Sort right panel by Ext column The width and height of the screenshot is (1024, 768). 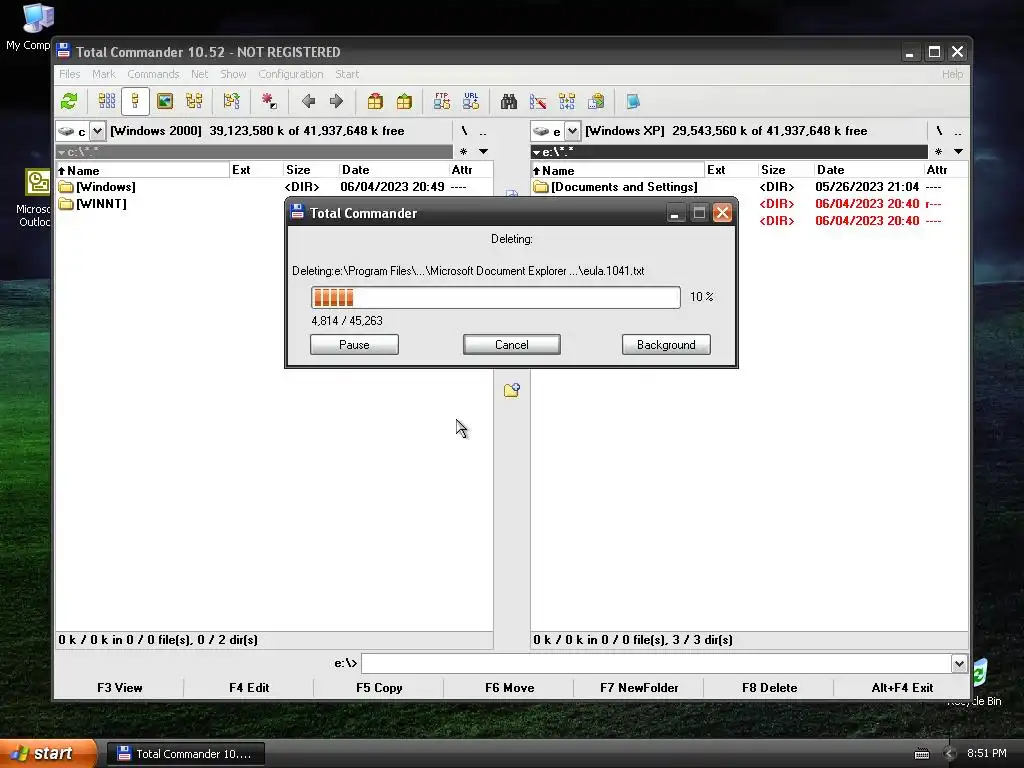pos(731,170)
